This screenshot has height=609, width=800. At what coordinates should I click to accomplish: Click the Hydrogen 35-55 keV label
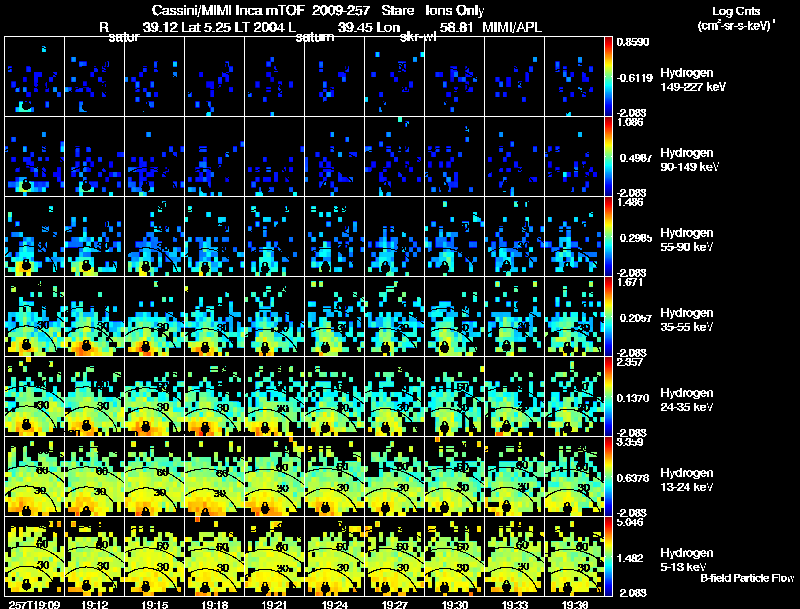click(687, 320)
